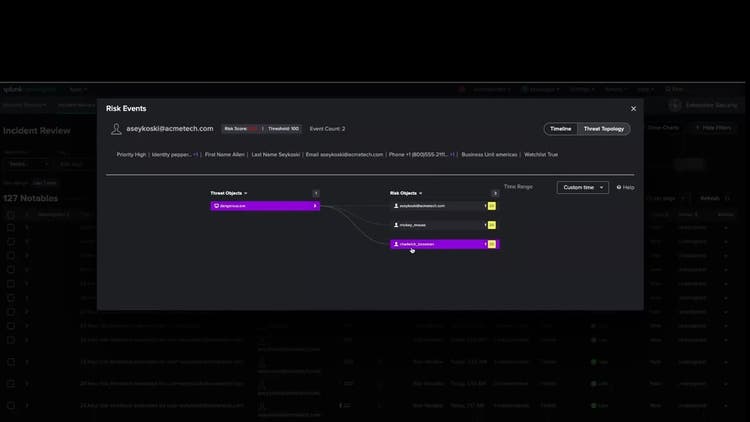This screenshot has width=750, height=422.
Task: Click the yellow score badge on mickey_mouse
Action: tap(492, 225)
